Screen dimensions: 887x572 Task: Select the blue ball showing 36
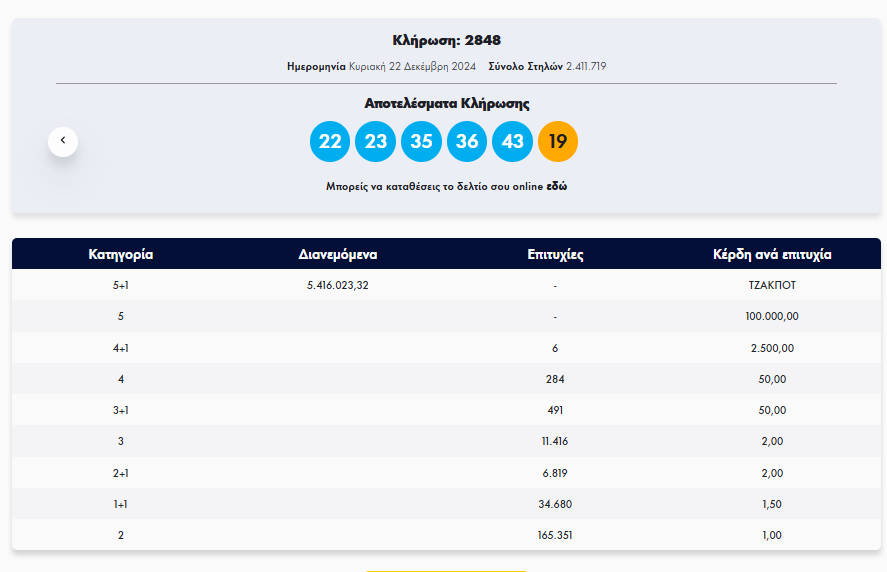coord(467,141)
